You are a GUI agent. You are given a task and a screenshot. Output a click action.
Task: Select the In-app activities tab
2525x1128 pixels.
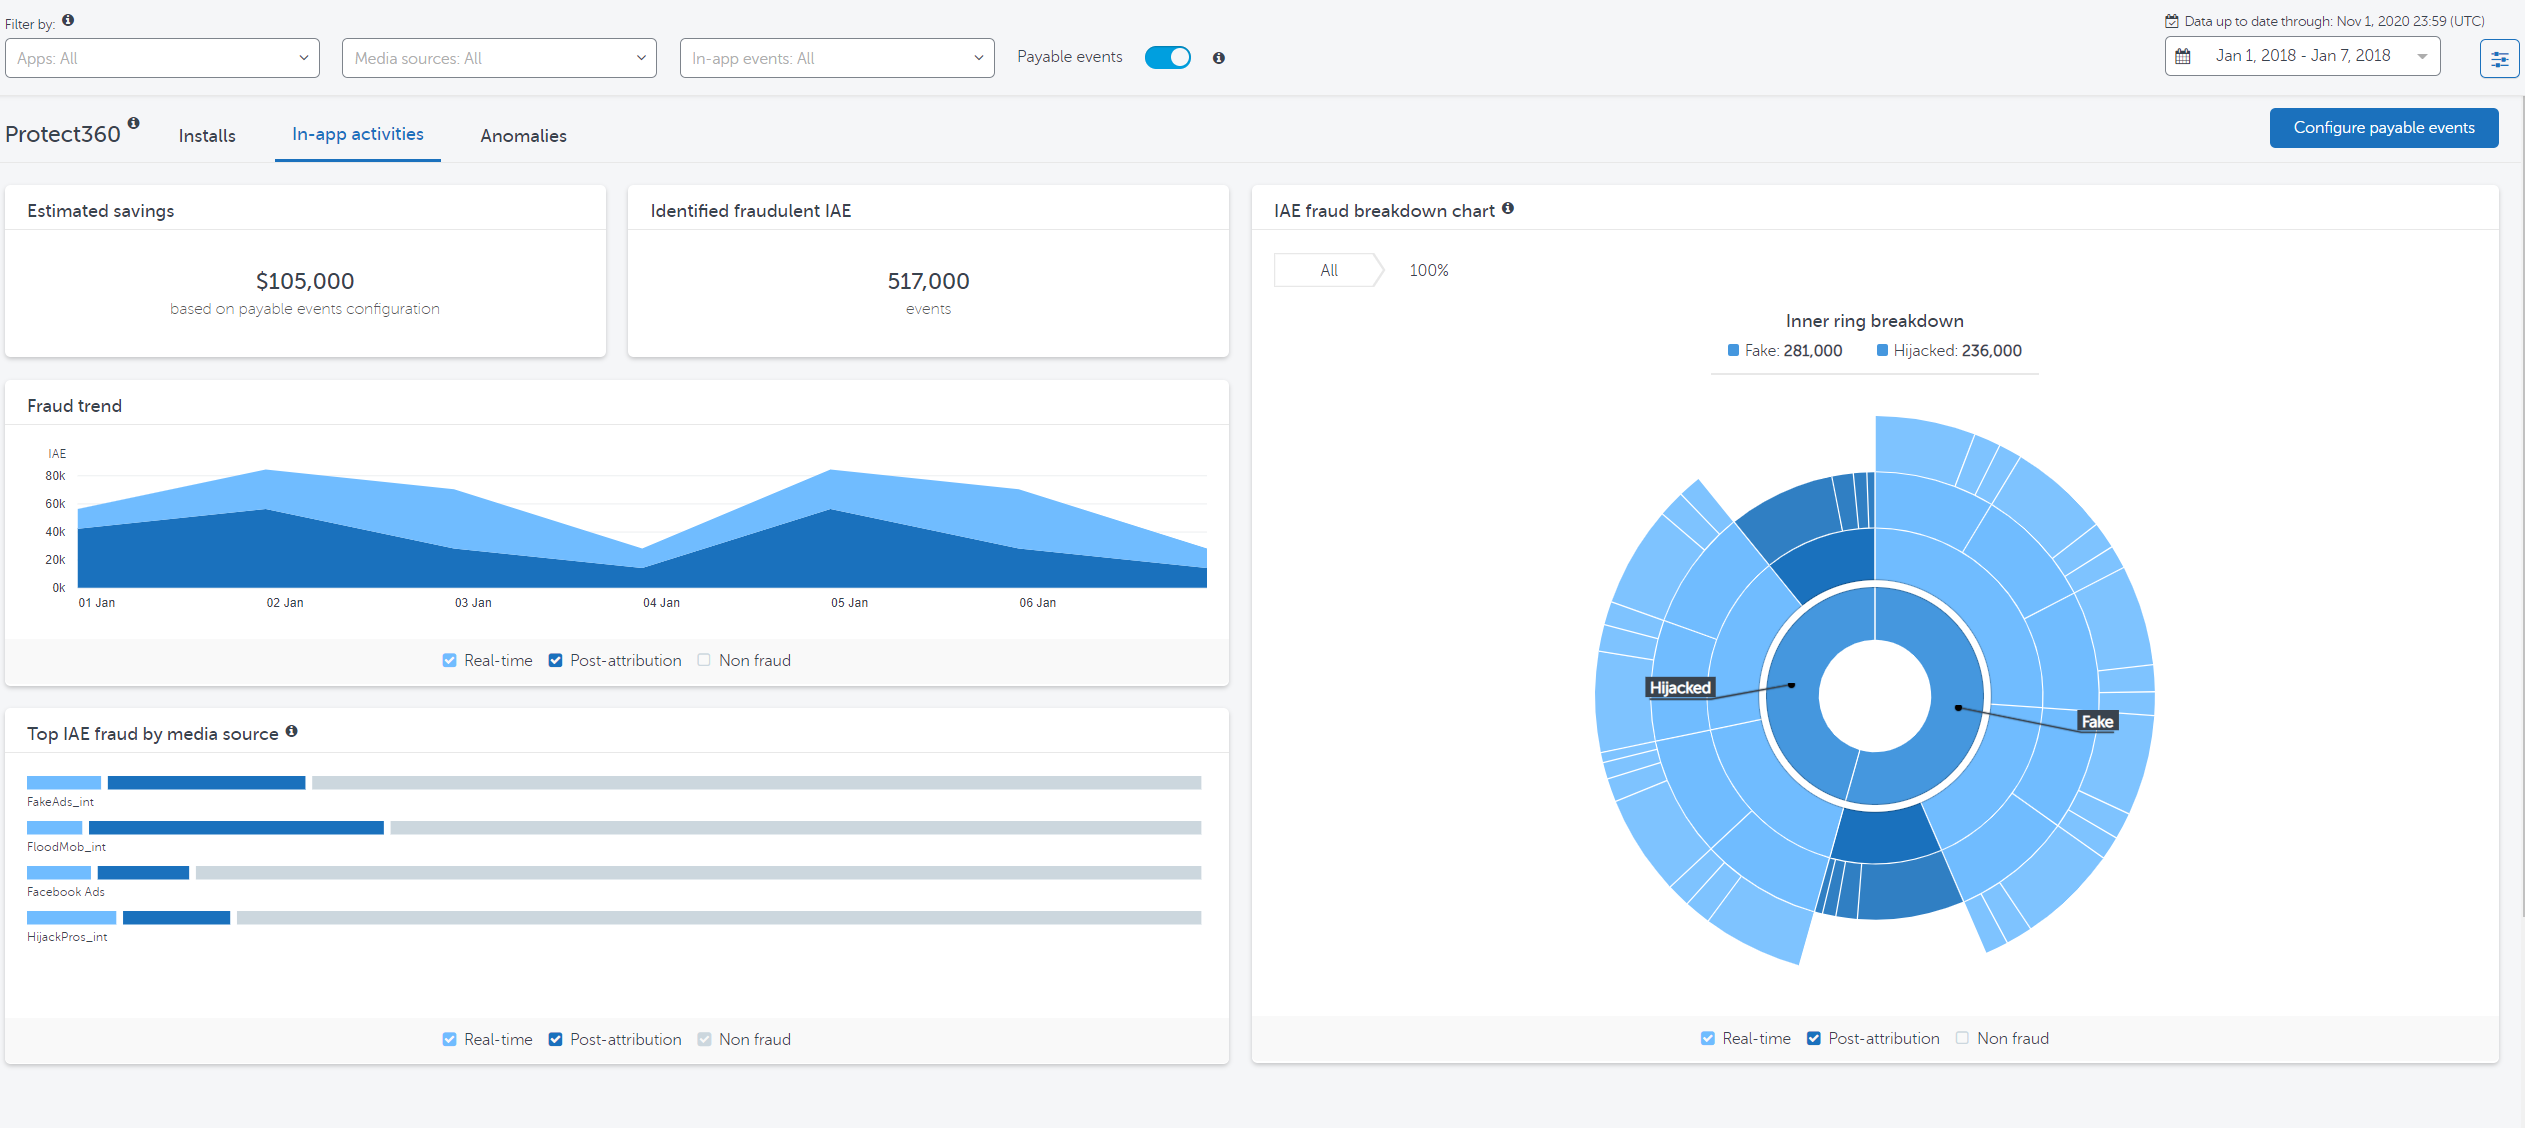[358, 134]
